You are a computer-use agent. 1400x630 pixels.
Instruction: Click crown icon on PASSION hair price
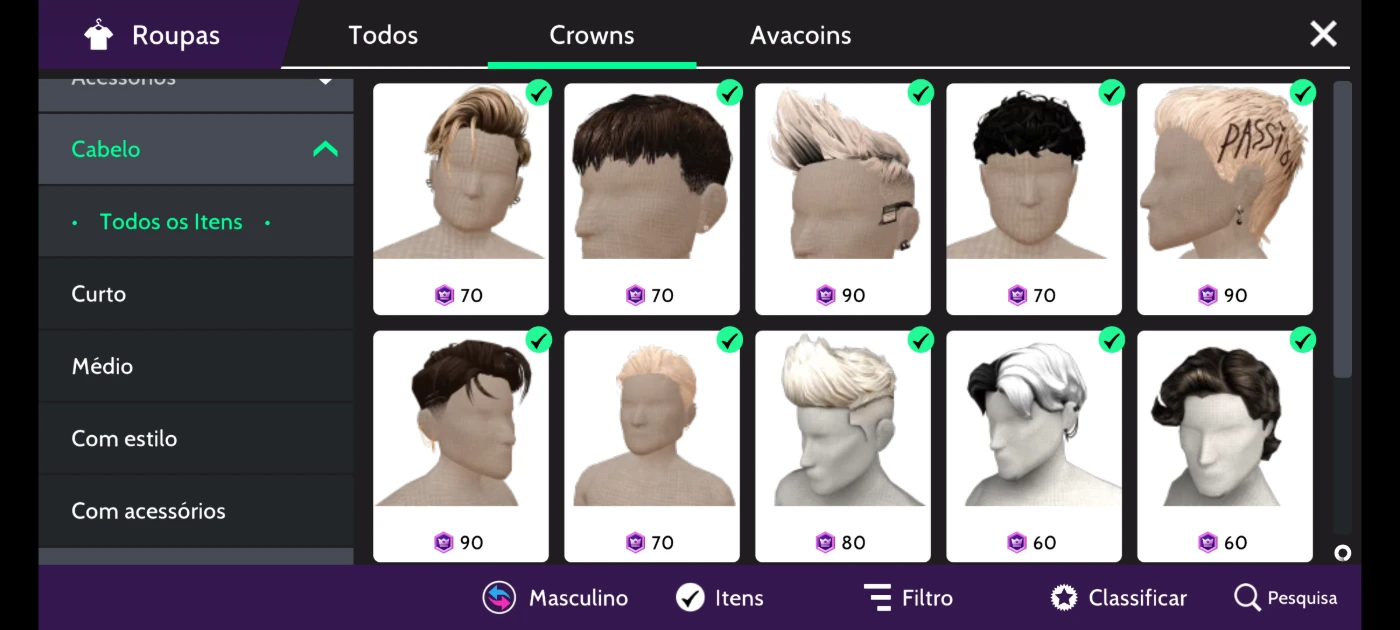pyautogui.click(x=1207, y=295)
